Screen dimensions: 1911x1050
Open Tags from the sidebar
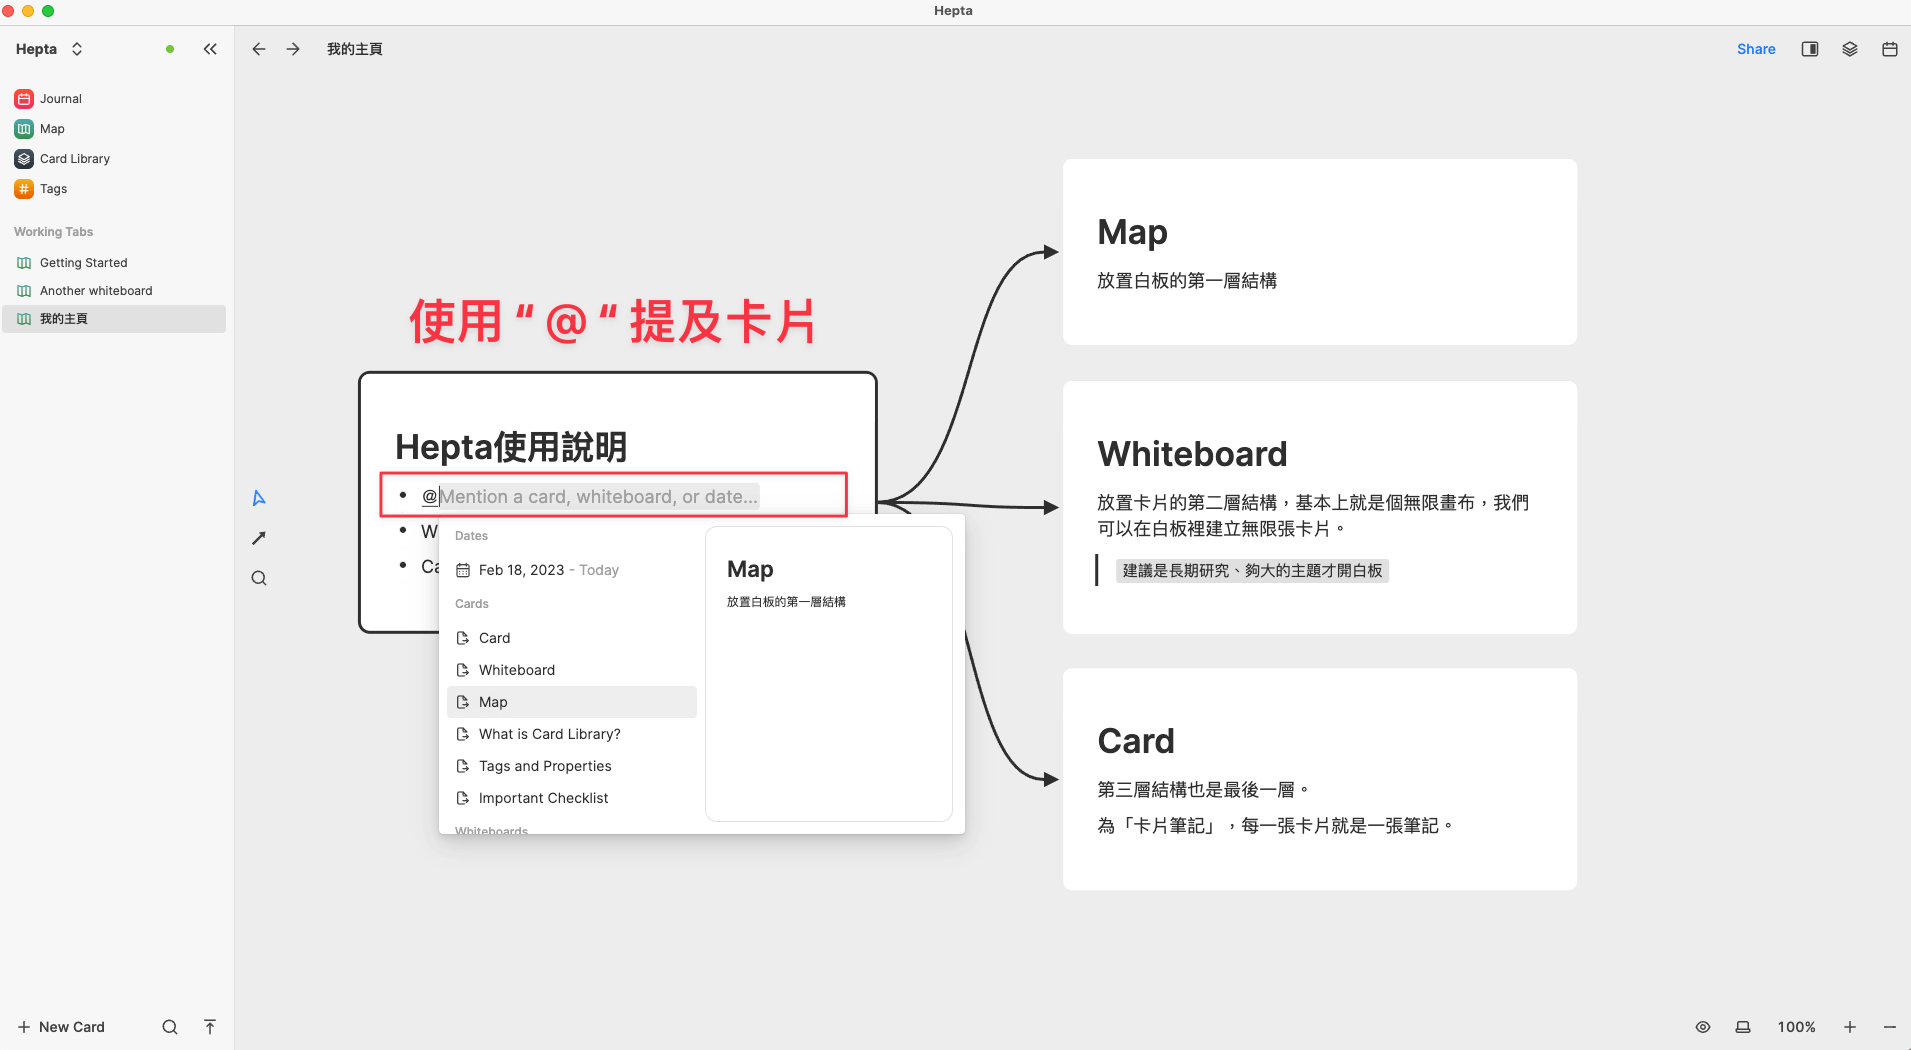coord(53,188)
